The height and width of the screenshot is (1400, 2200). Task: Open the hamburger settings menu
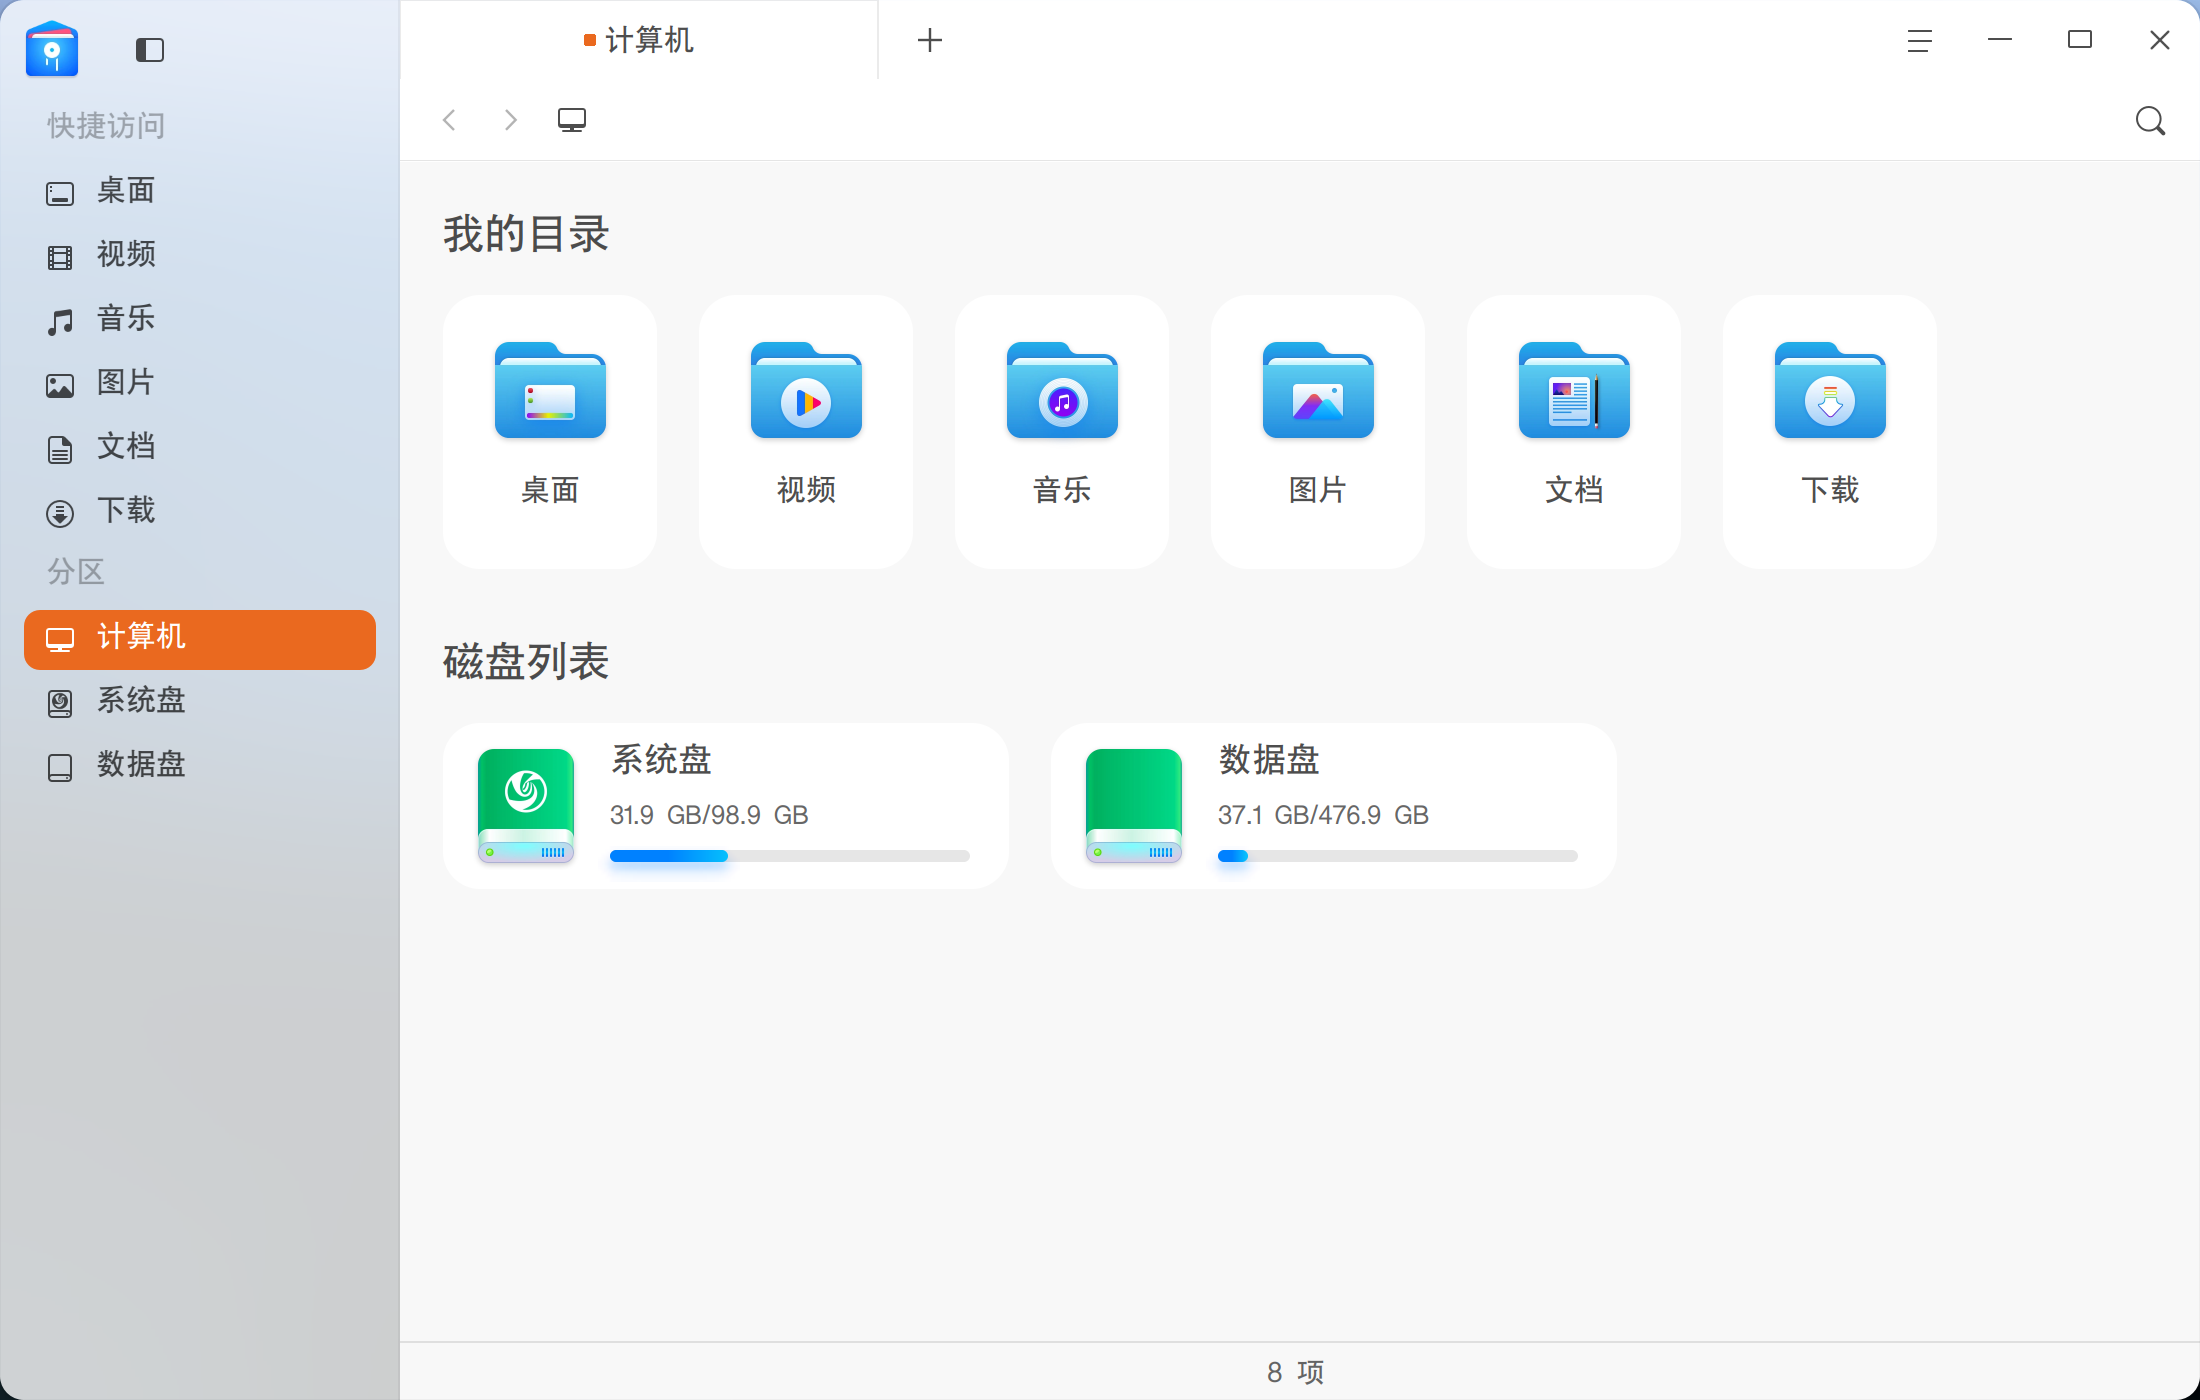(x=1918, y=41)
